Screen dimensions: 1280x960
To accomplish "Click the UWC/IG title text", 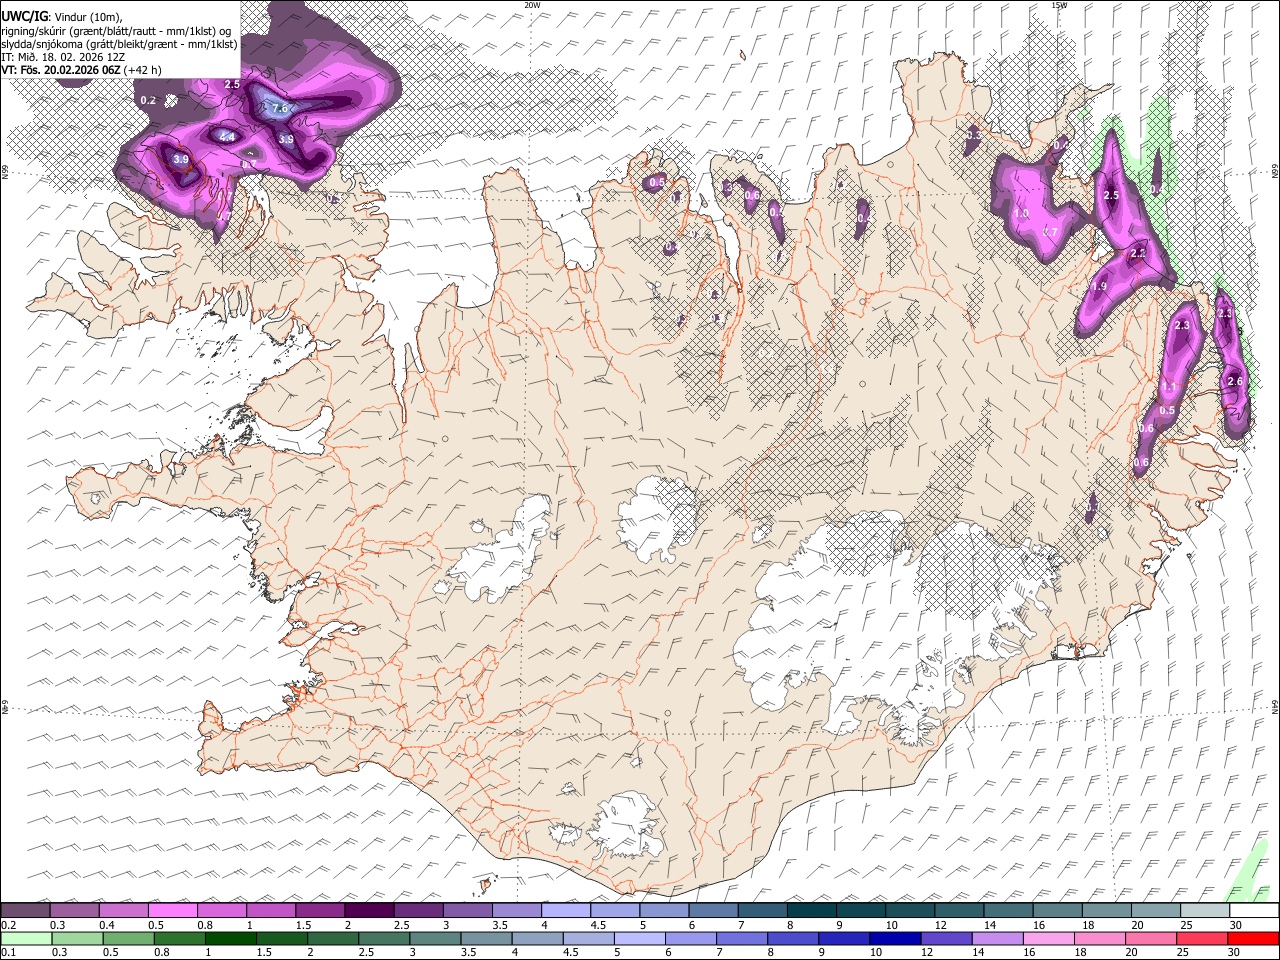I will (24, 17).
